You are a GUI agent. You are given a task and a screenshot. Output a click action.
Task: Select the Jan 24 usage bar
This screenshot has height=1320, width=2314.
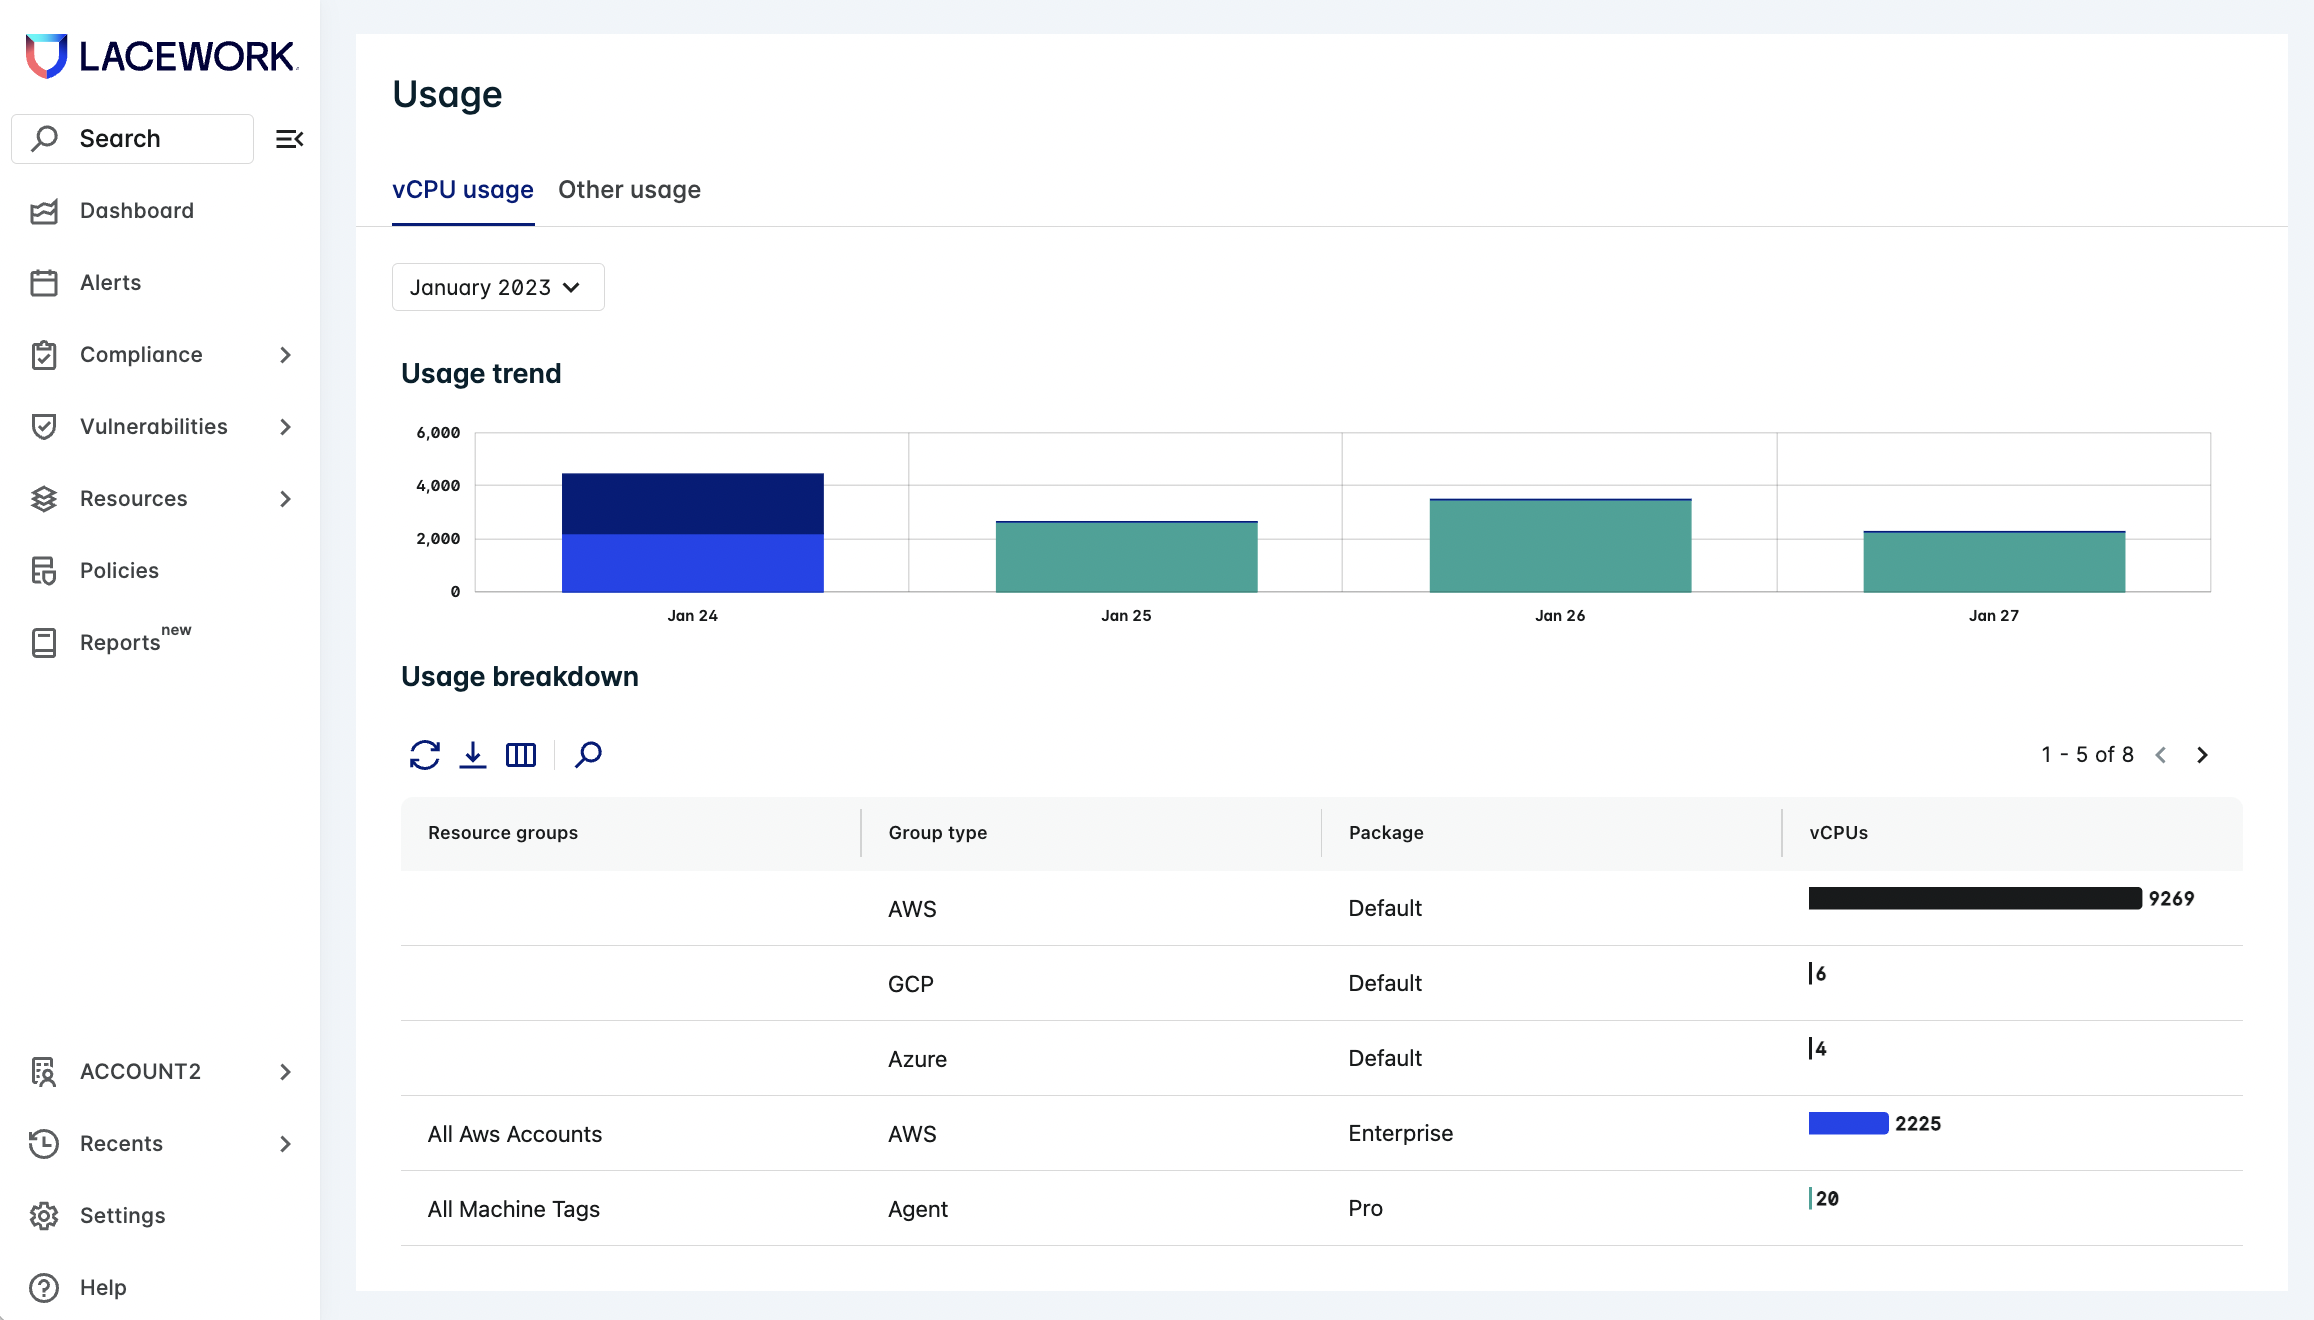tap(691, 530)
